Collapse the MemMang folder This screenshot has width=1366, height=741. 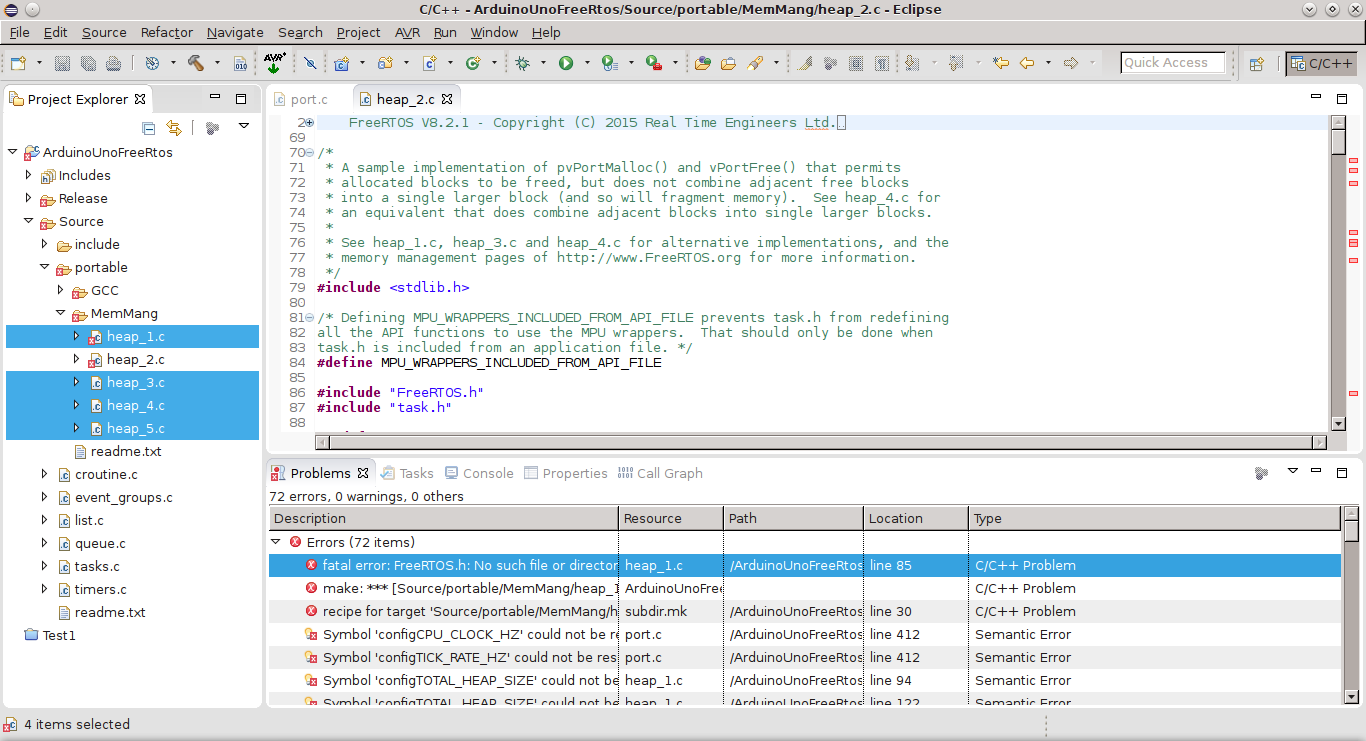coord(60,313)
